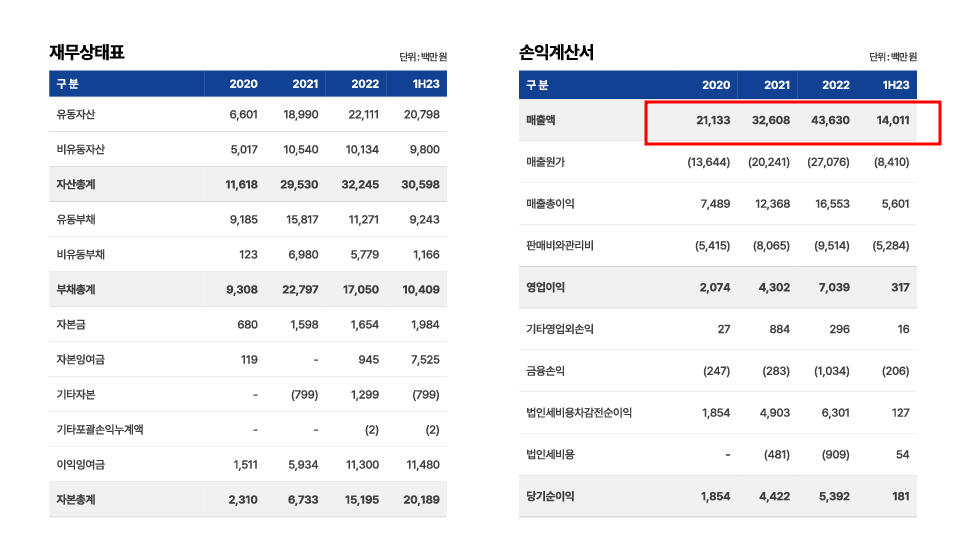Select the 기타영업외손익 row label
Screen dimensions: 971x553
560,329
